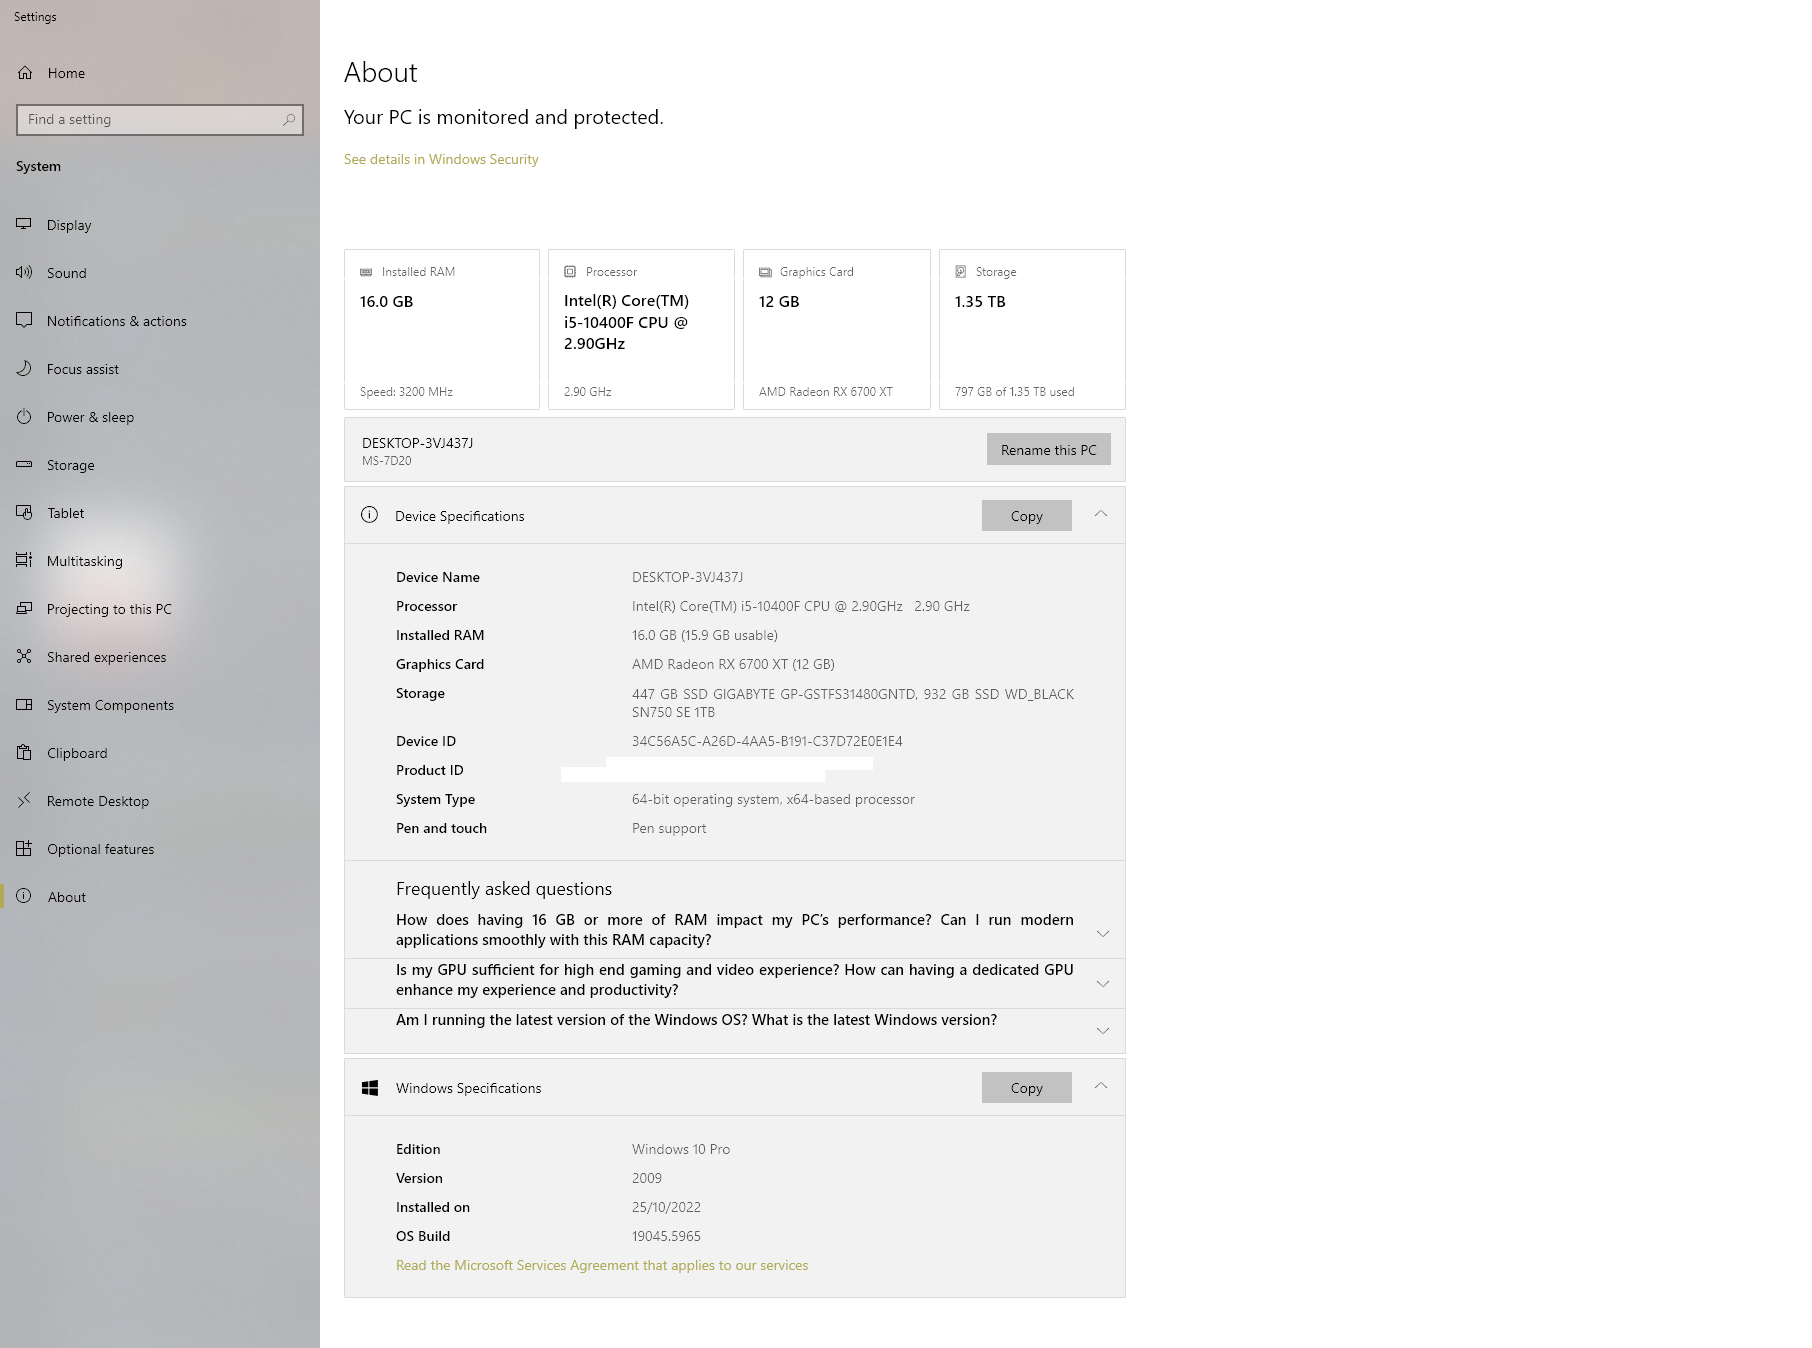1812x1348 pixels.
Task: Click the 797 GB of 1.35 TB used text
Action: point(1014,392)
